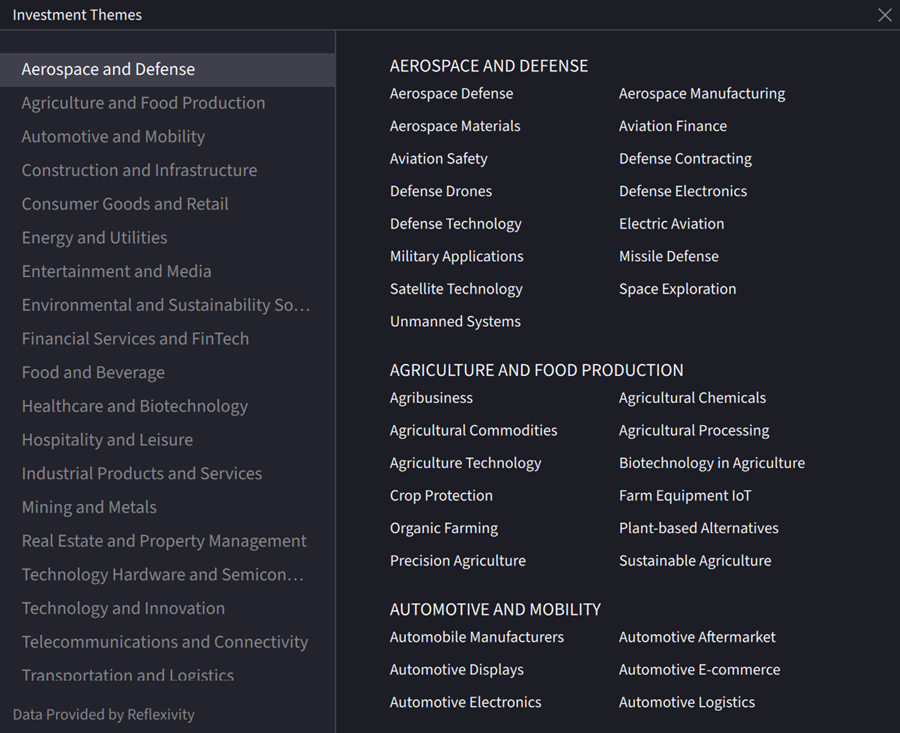This screenshot has width=900, height=733.
Task: Select the Satellite Technology theme
Action: [456, 289]
